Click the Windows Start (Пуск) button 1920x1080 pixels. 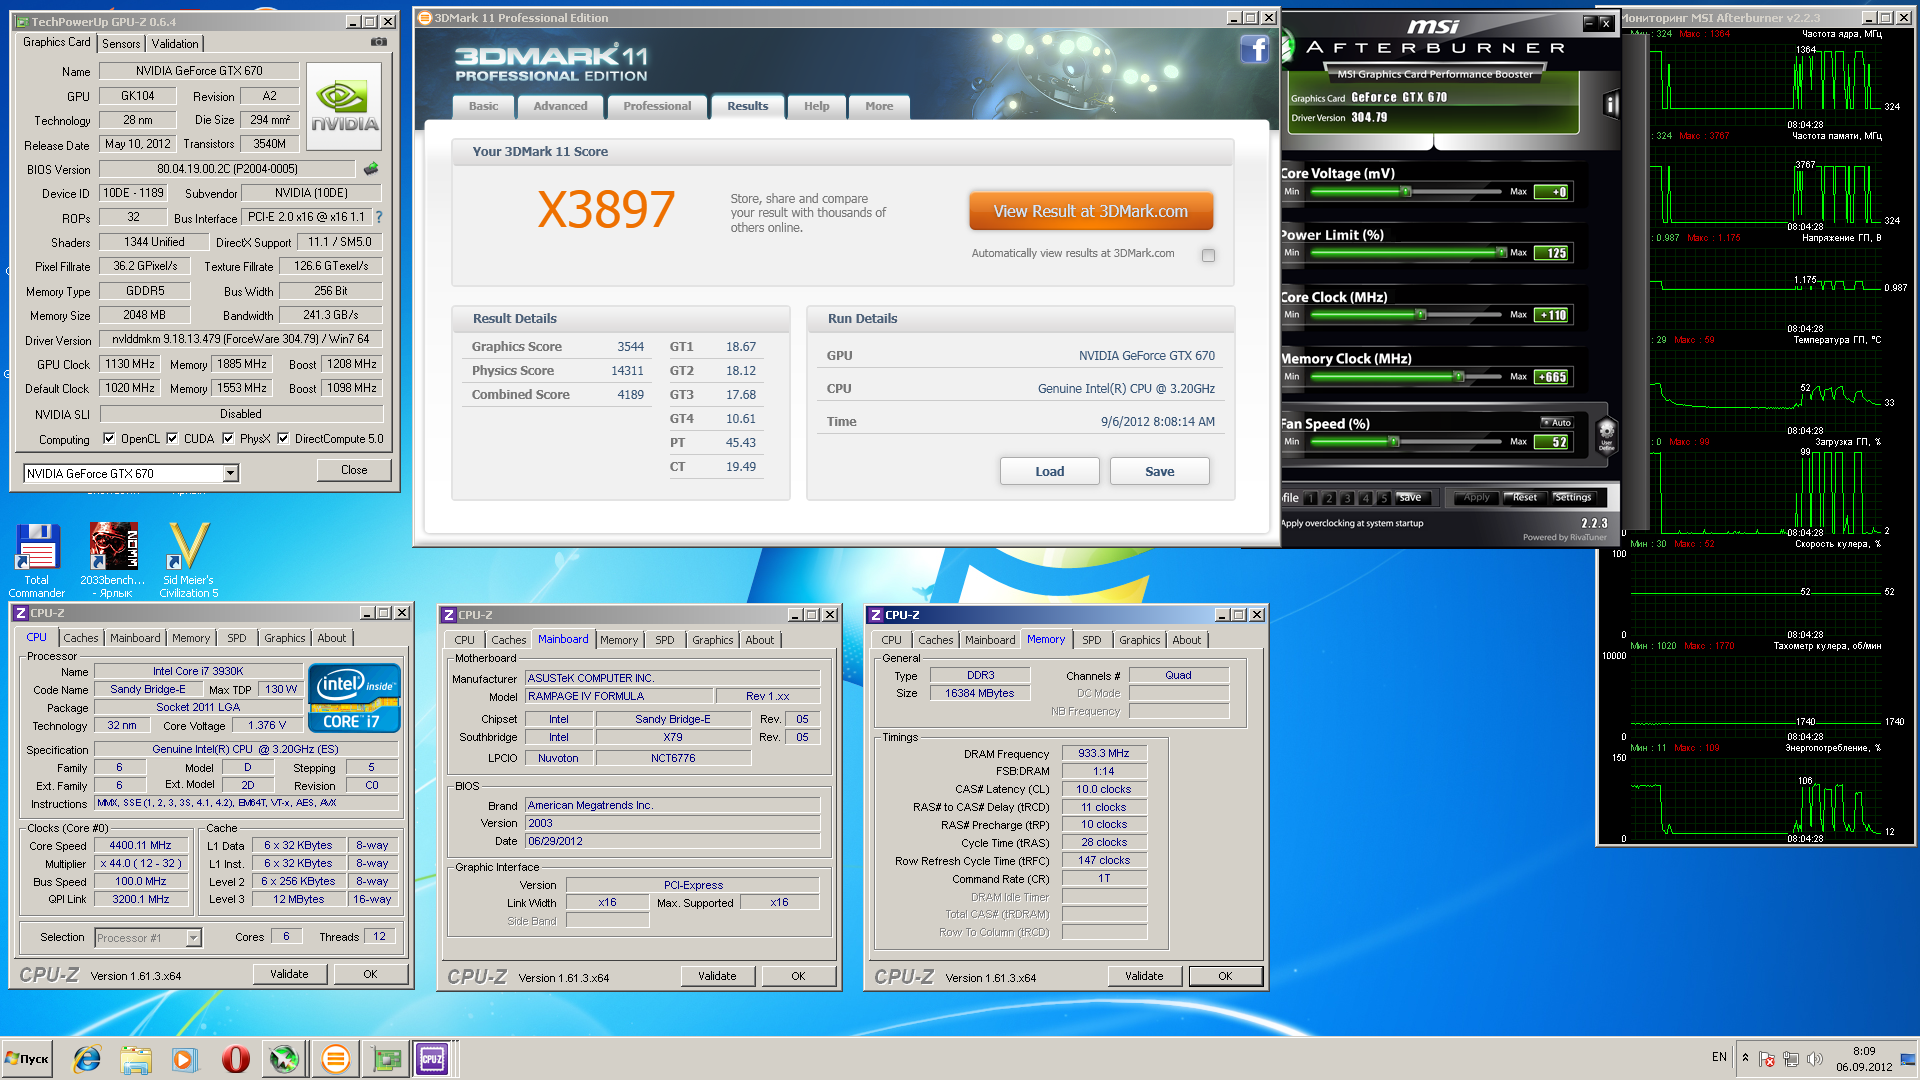point(27,1058)
